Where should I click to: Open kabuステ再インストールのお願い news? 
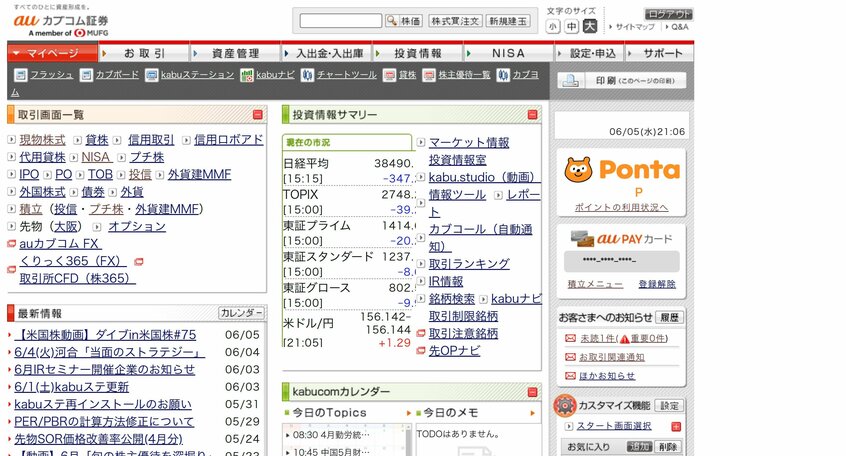coord(103,404)
